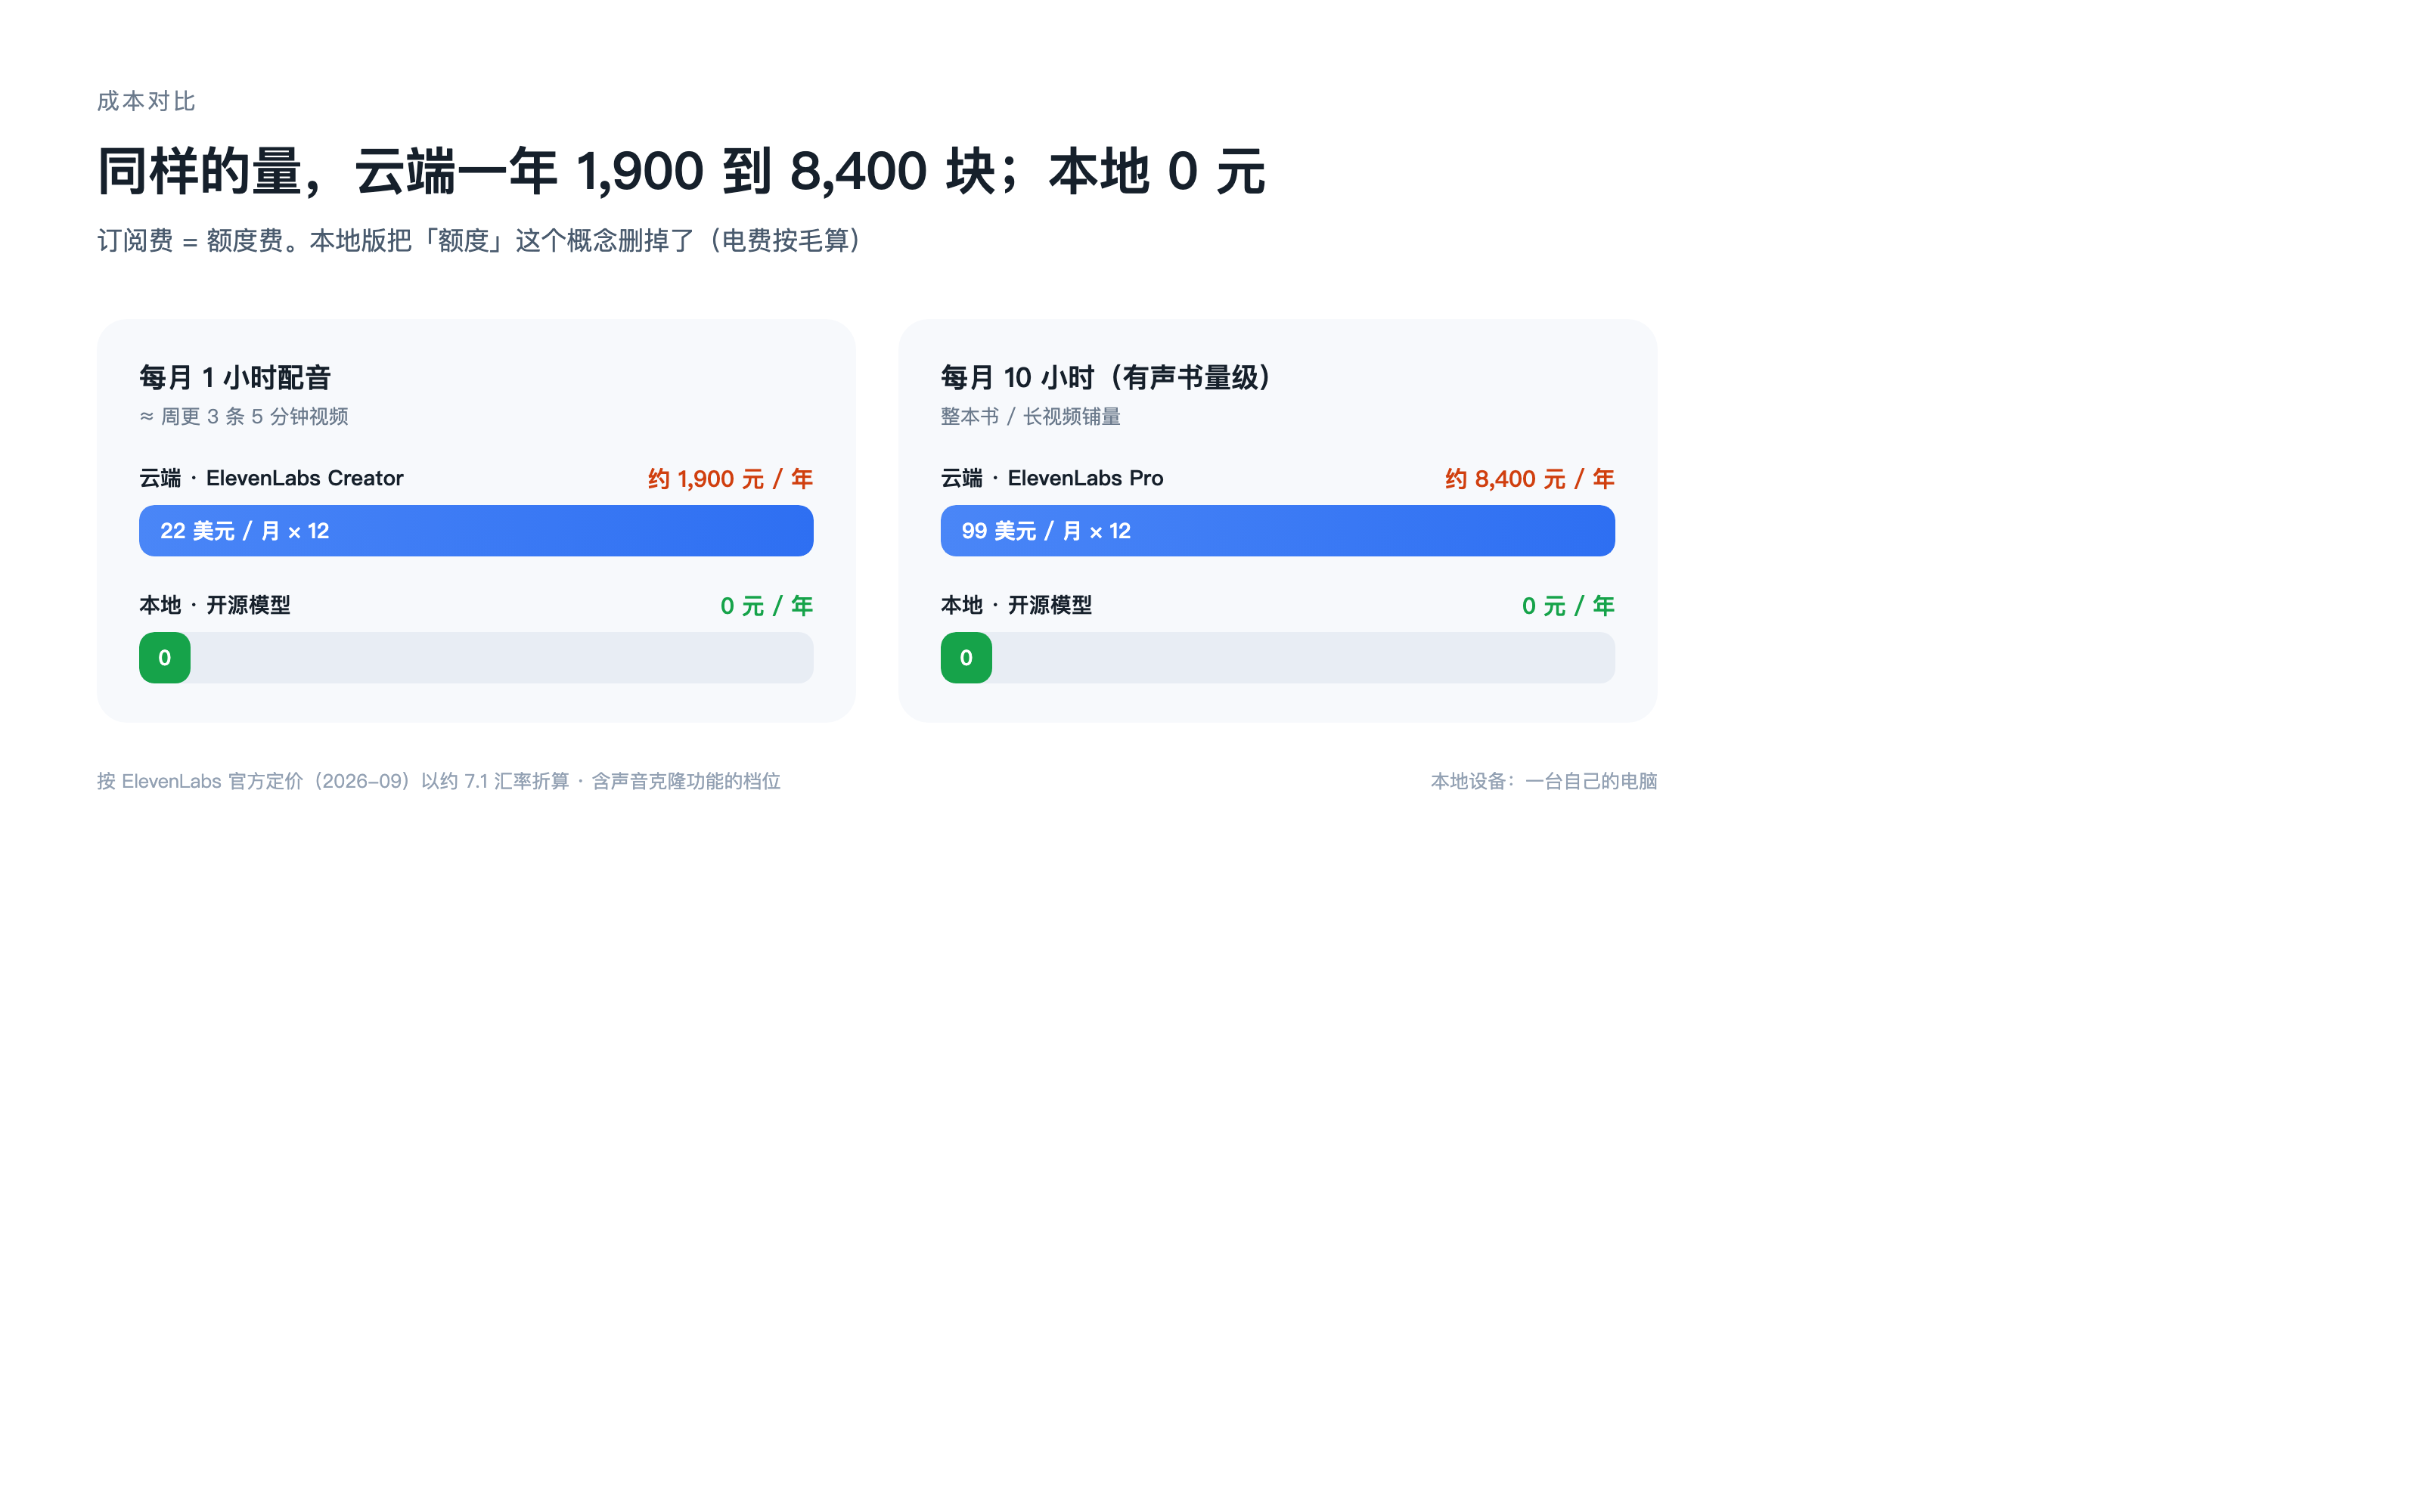Click the text ≈ 周更 3 条 5 分钟视频
The height and width of the screenshot is (1512, 2420).
(244, 416)
